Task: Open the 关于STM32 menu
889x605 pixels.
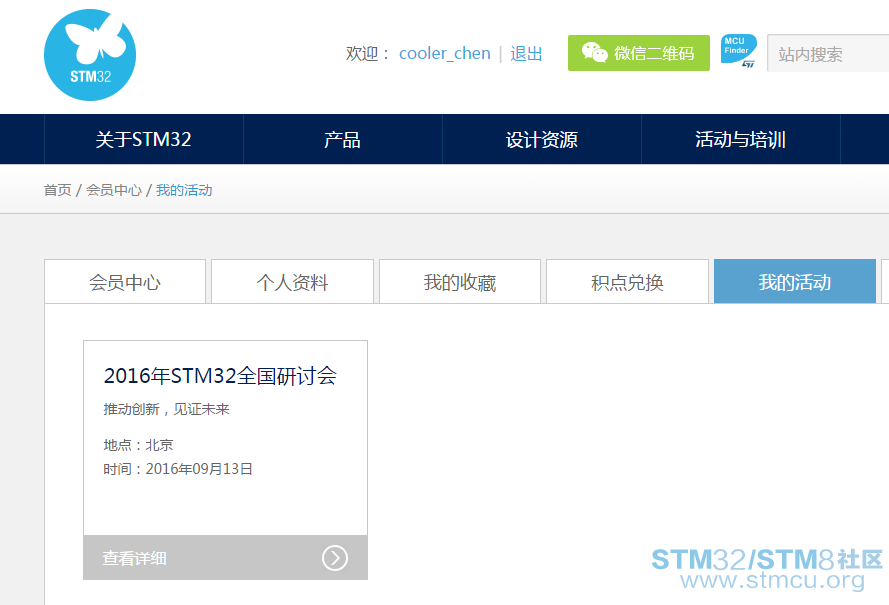Action: point(143,139)
